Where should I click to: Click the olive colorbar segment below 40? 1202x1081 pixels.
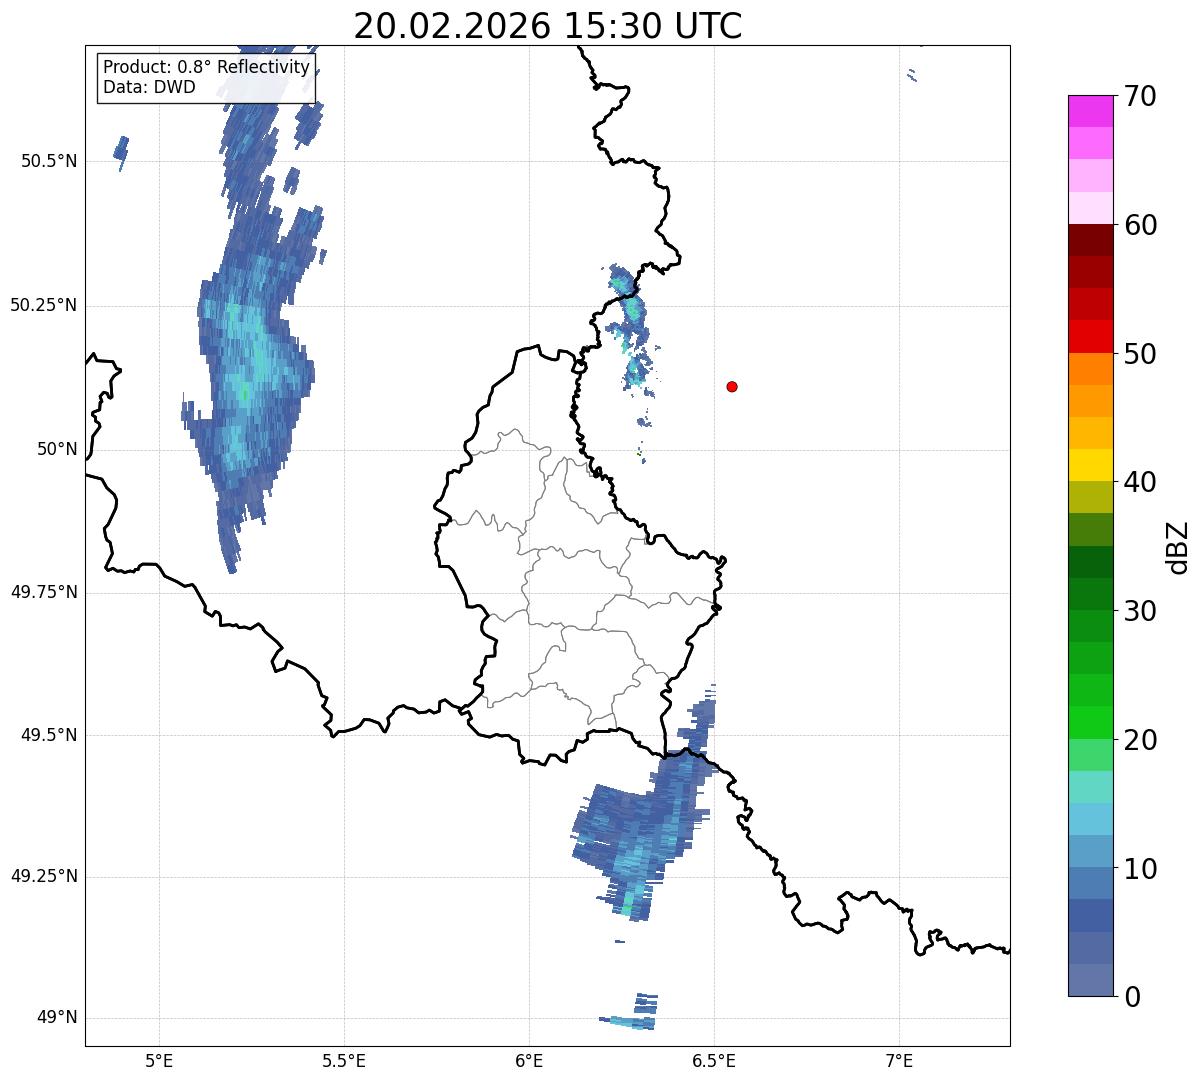click(x=1091, y=497)
